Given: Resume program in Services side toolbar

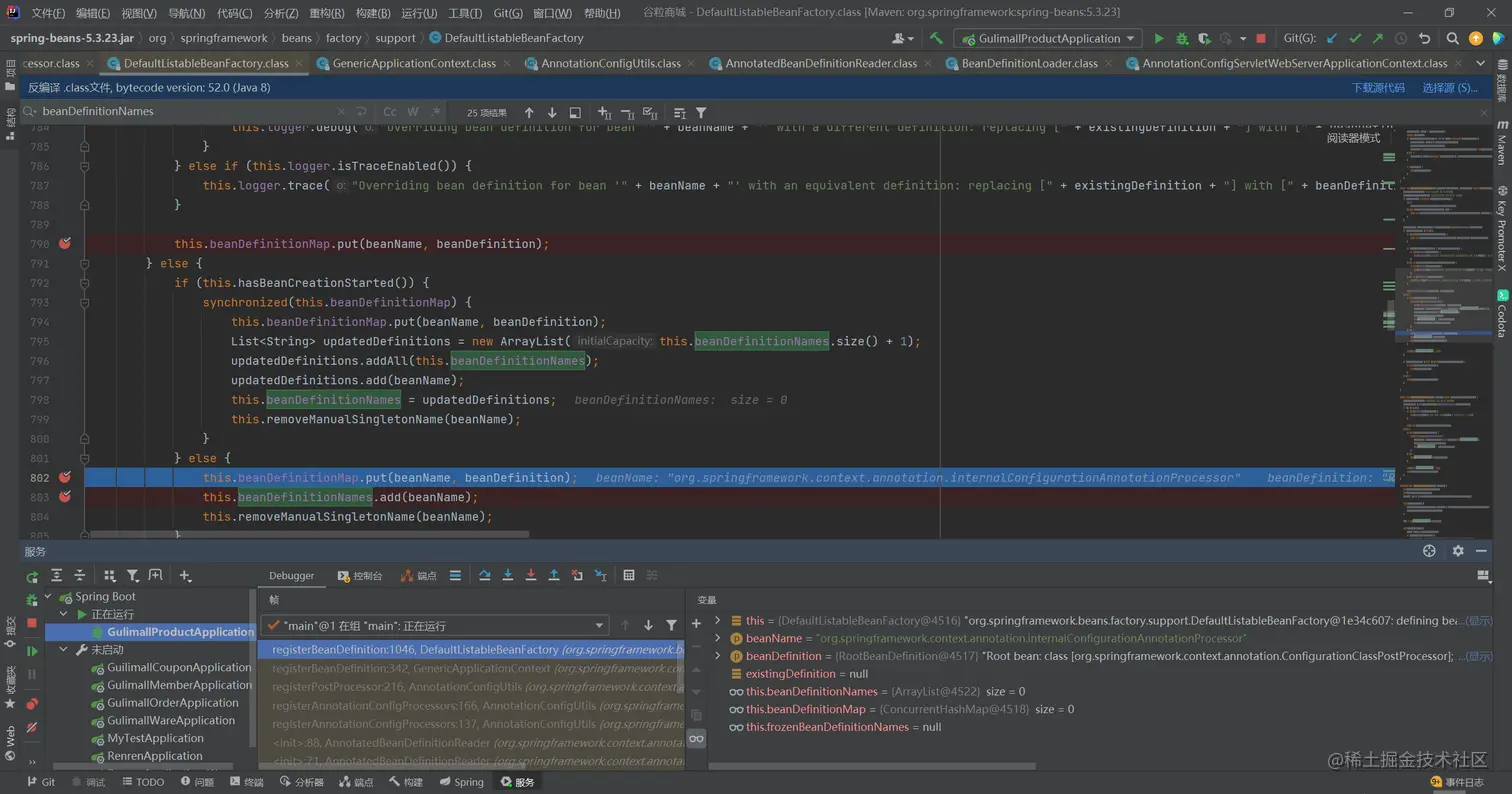Looking at the screenshot, I should click(32, 650).
